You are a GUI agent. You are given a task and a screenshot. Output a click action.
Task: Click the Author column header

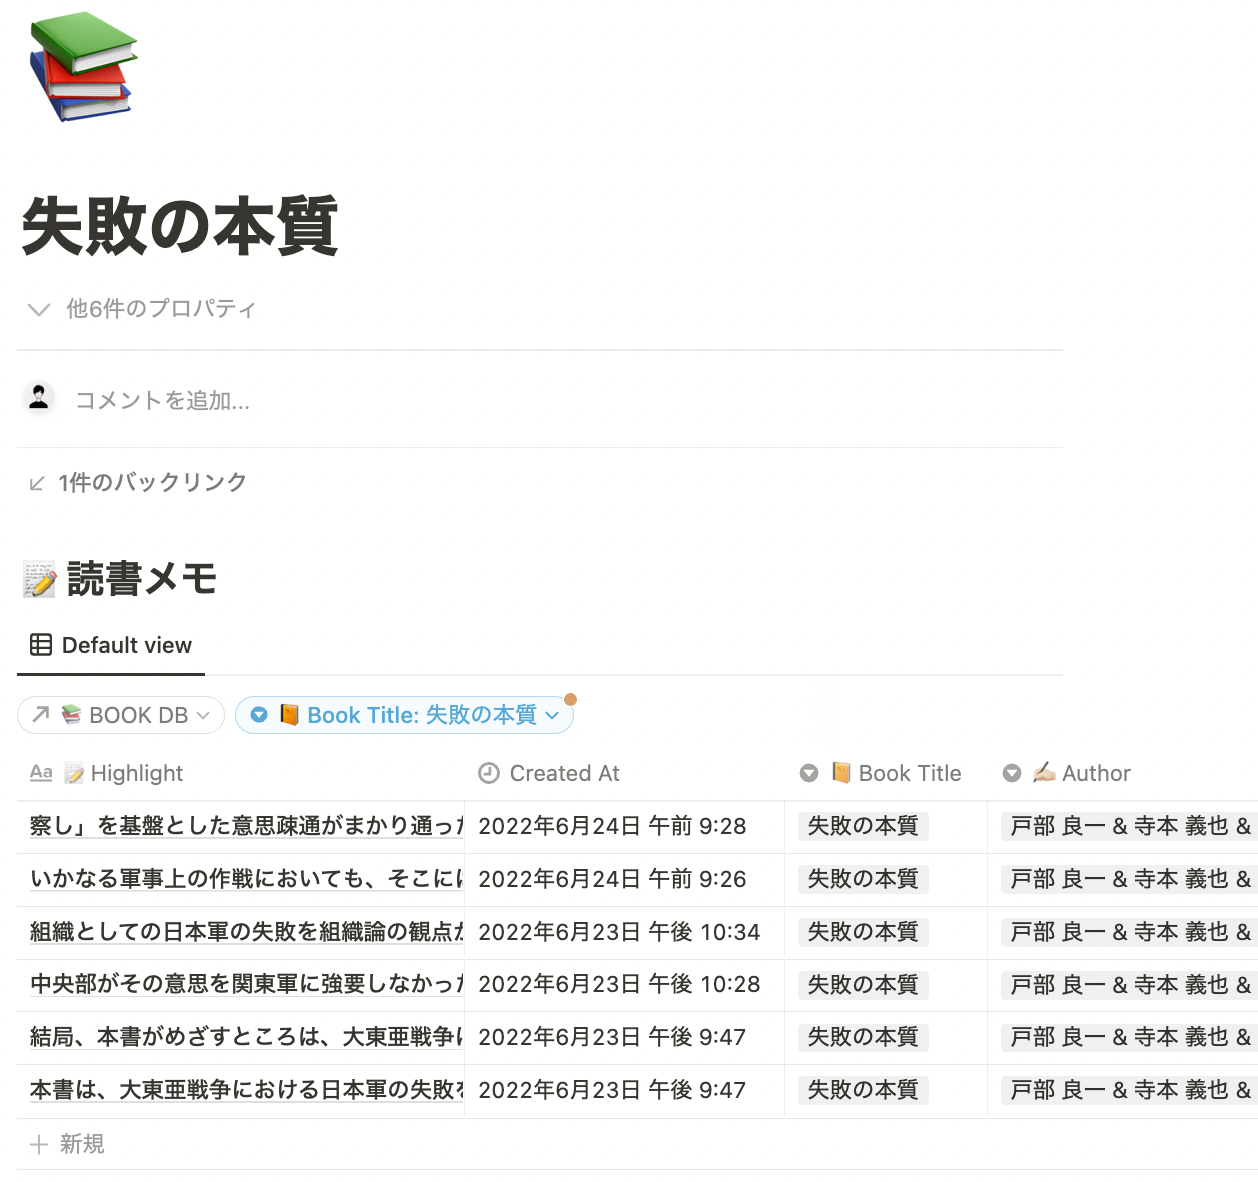point(1122,773)
